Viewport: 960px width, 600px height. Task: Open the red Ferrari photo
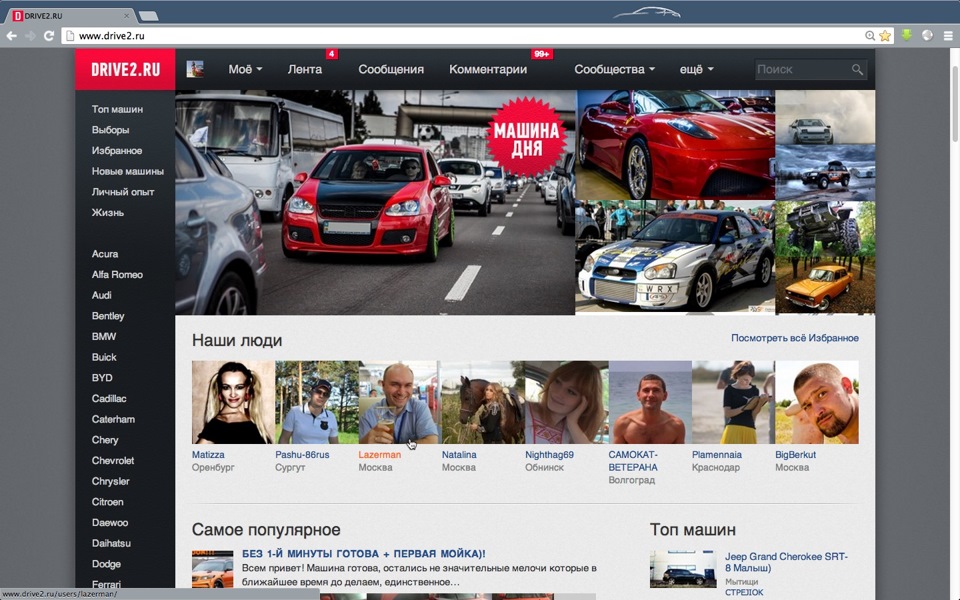tap(675, 145)
